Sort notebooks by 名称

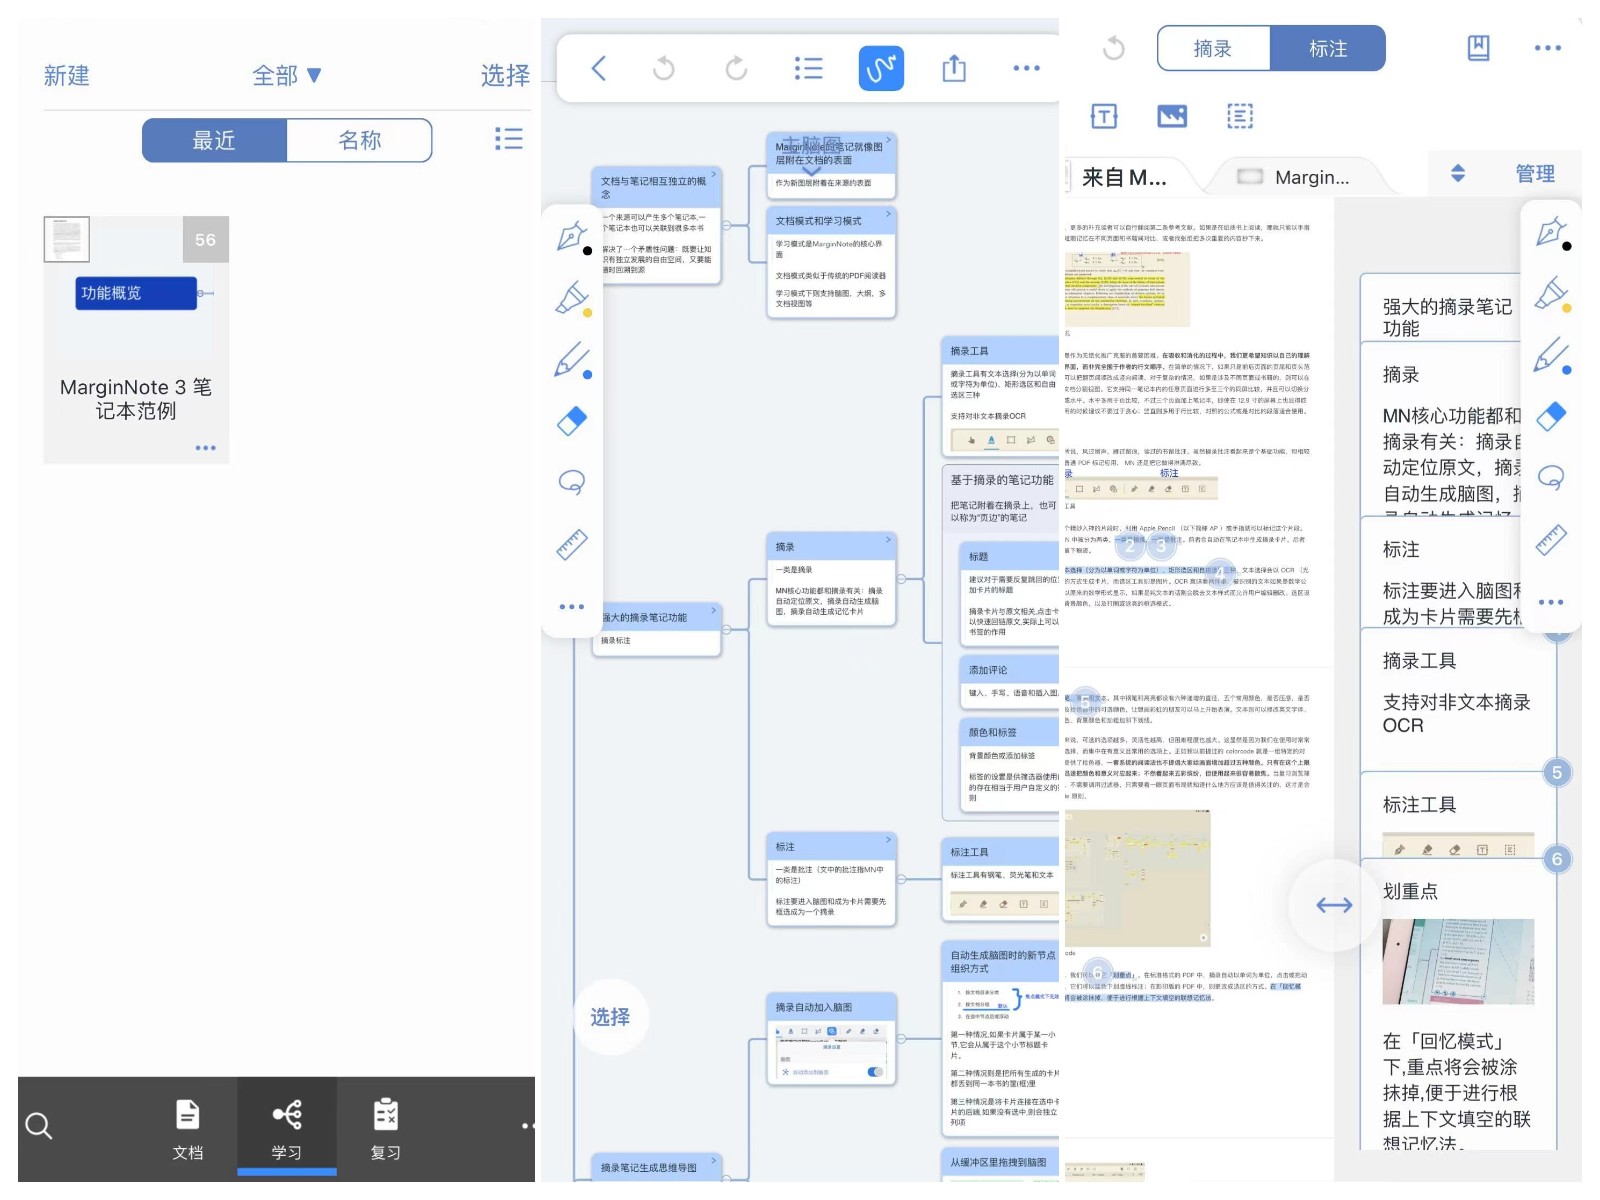click(360, 140)
